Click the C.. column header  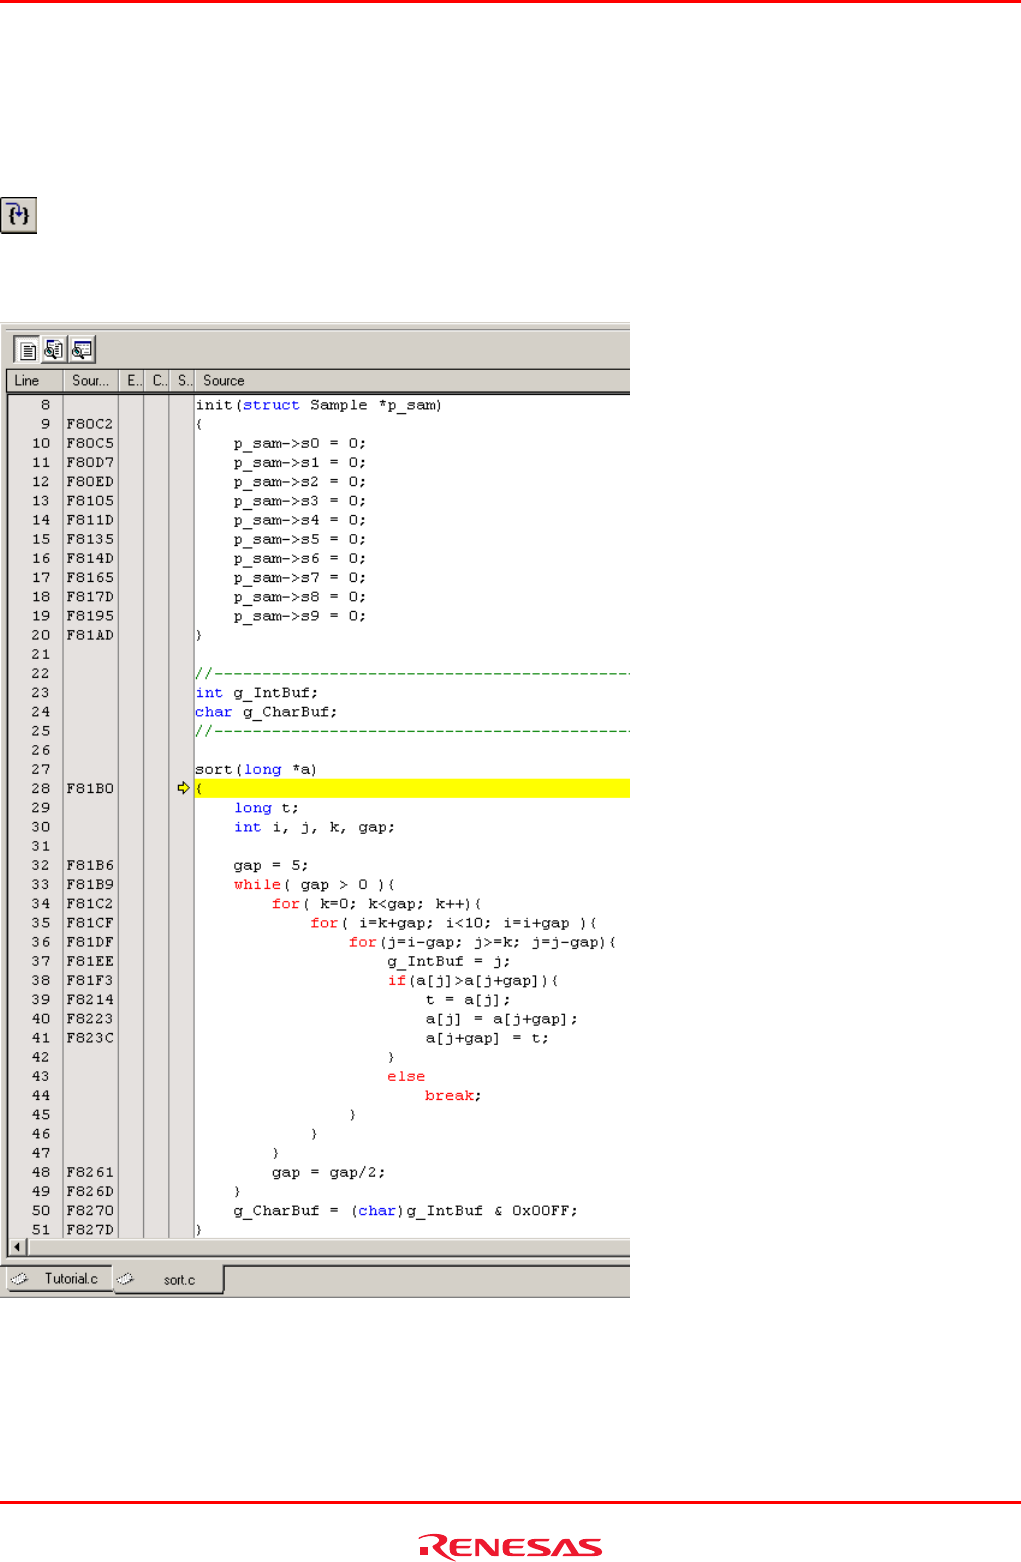point(158,381)
